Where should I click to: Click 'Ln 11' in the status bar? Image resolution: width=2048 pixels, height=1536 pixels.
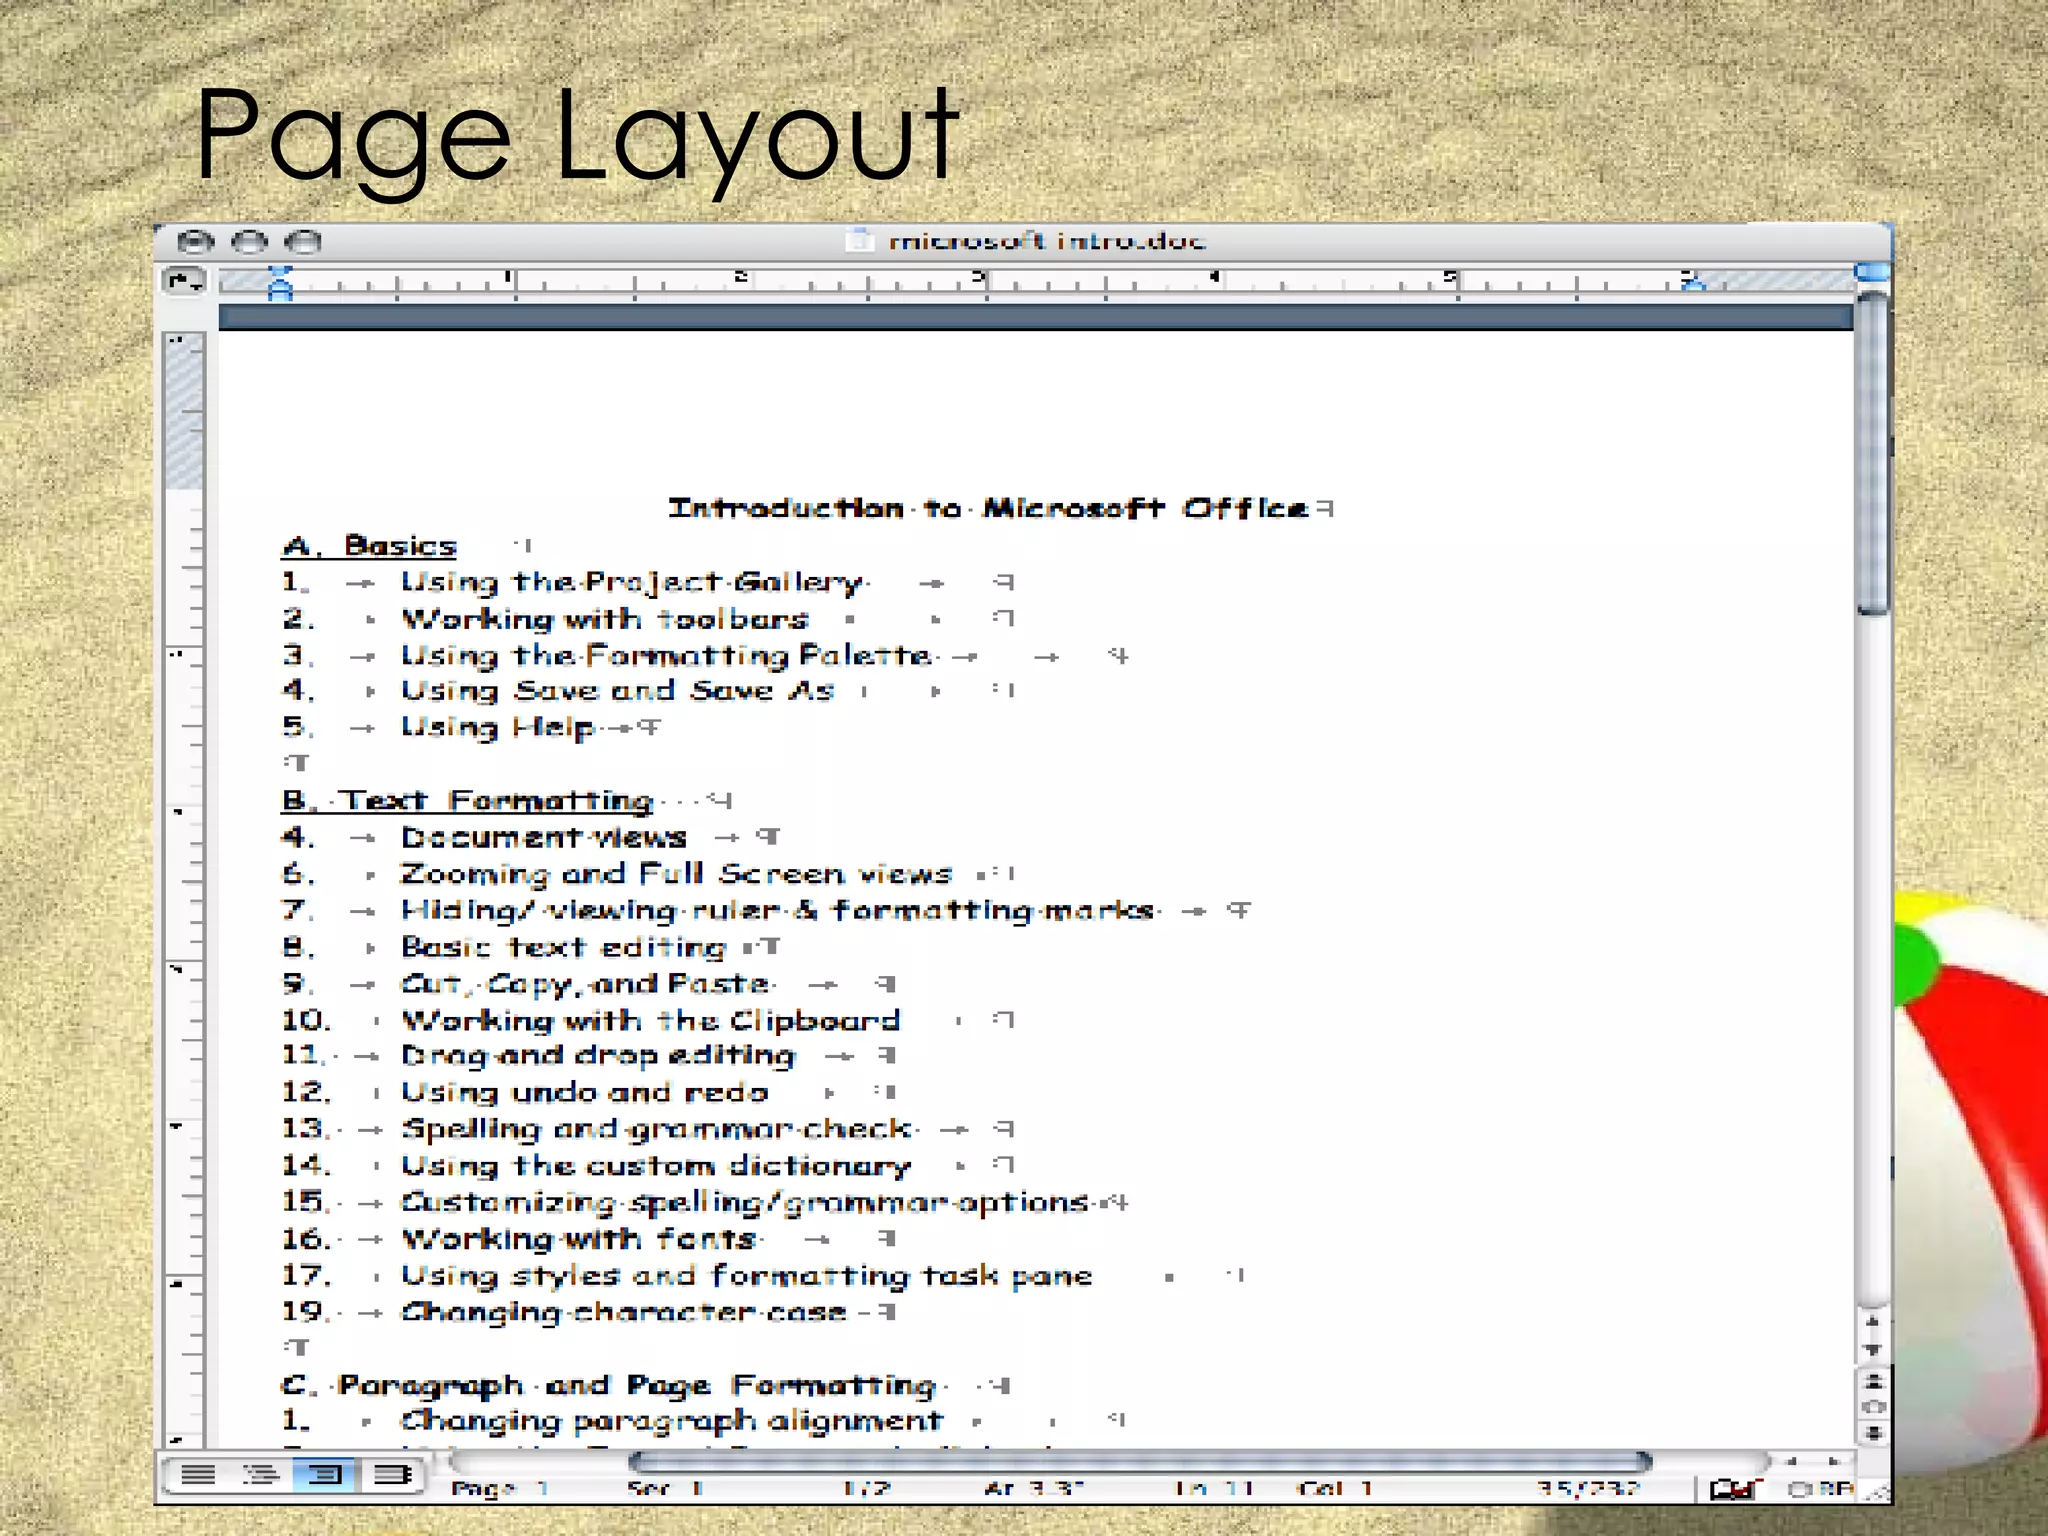pos(1214,1489)
